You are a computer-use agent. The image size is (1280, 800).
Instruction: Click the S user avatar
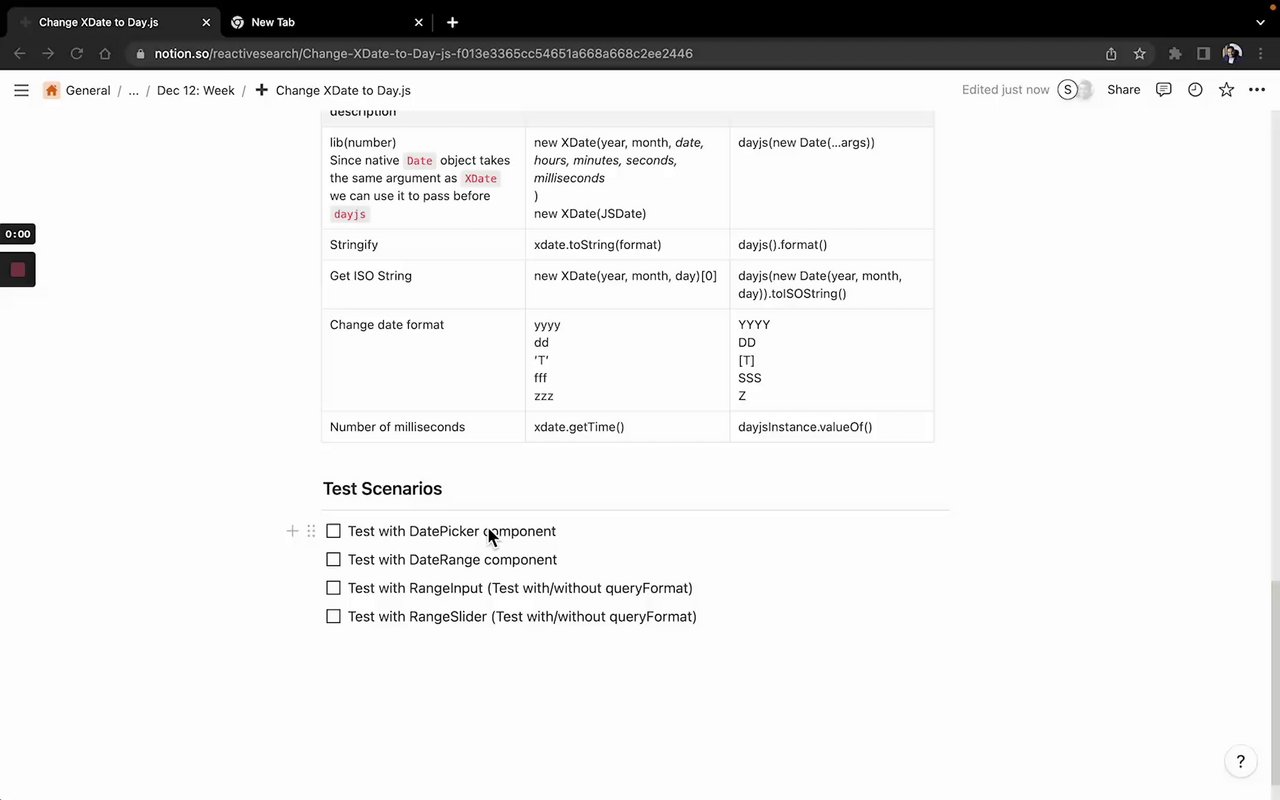(x=1068, y=90)
